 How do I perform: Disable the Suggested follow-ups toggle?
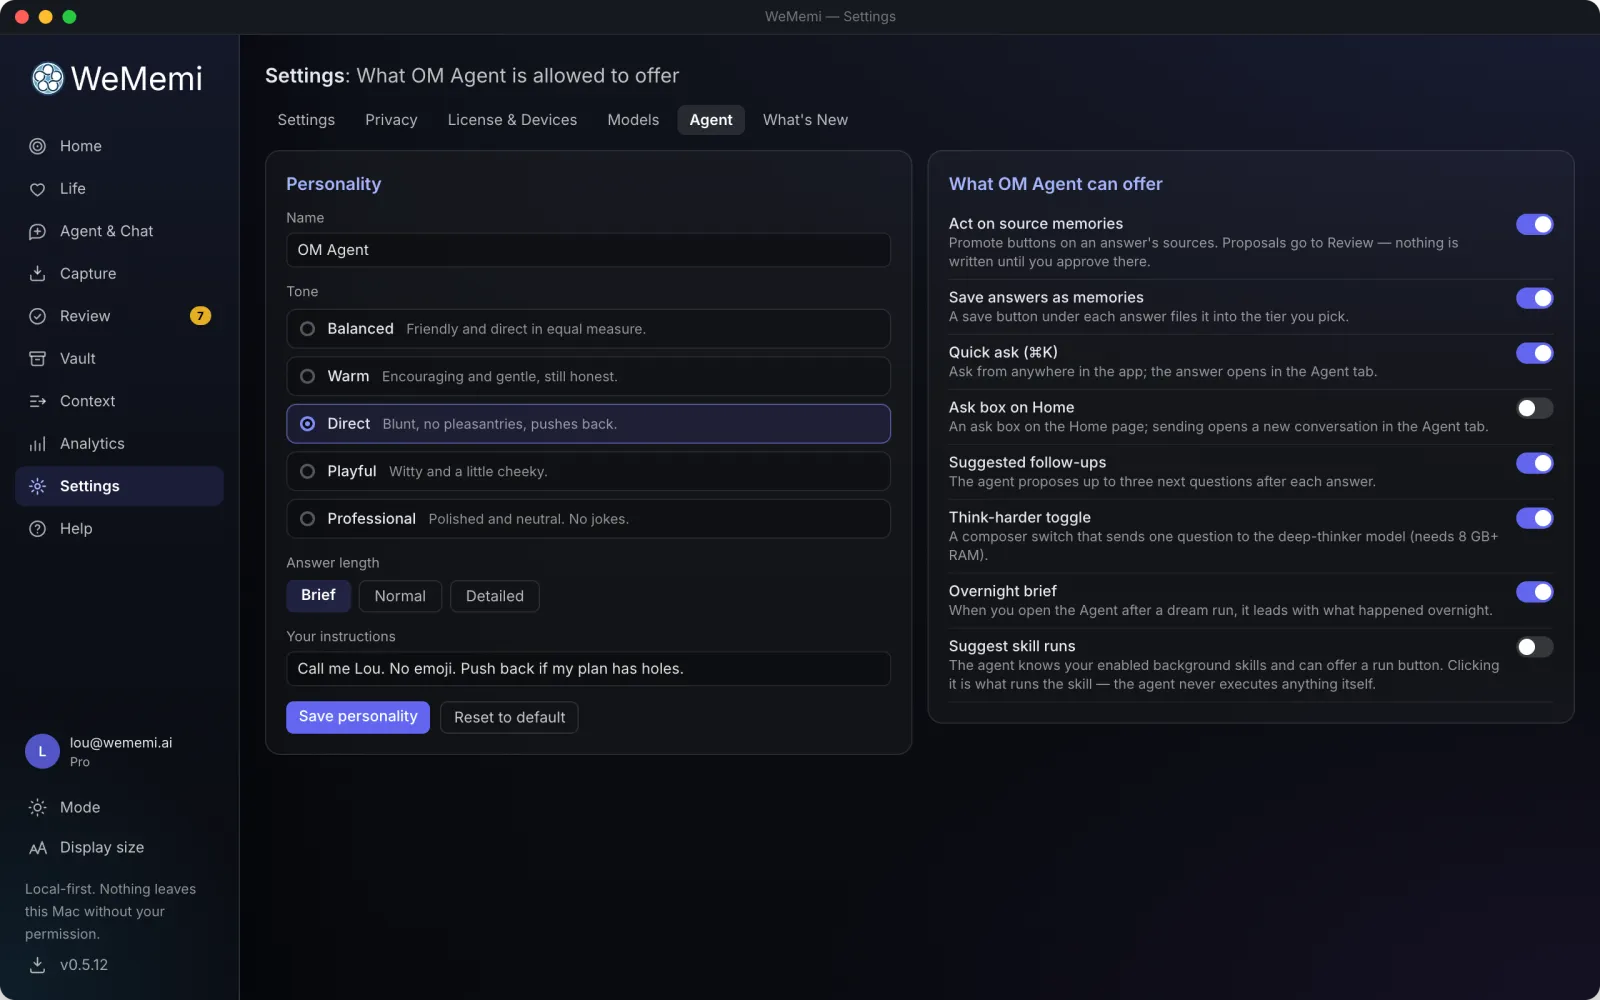click(x=1534, y=463)
